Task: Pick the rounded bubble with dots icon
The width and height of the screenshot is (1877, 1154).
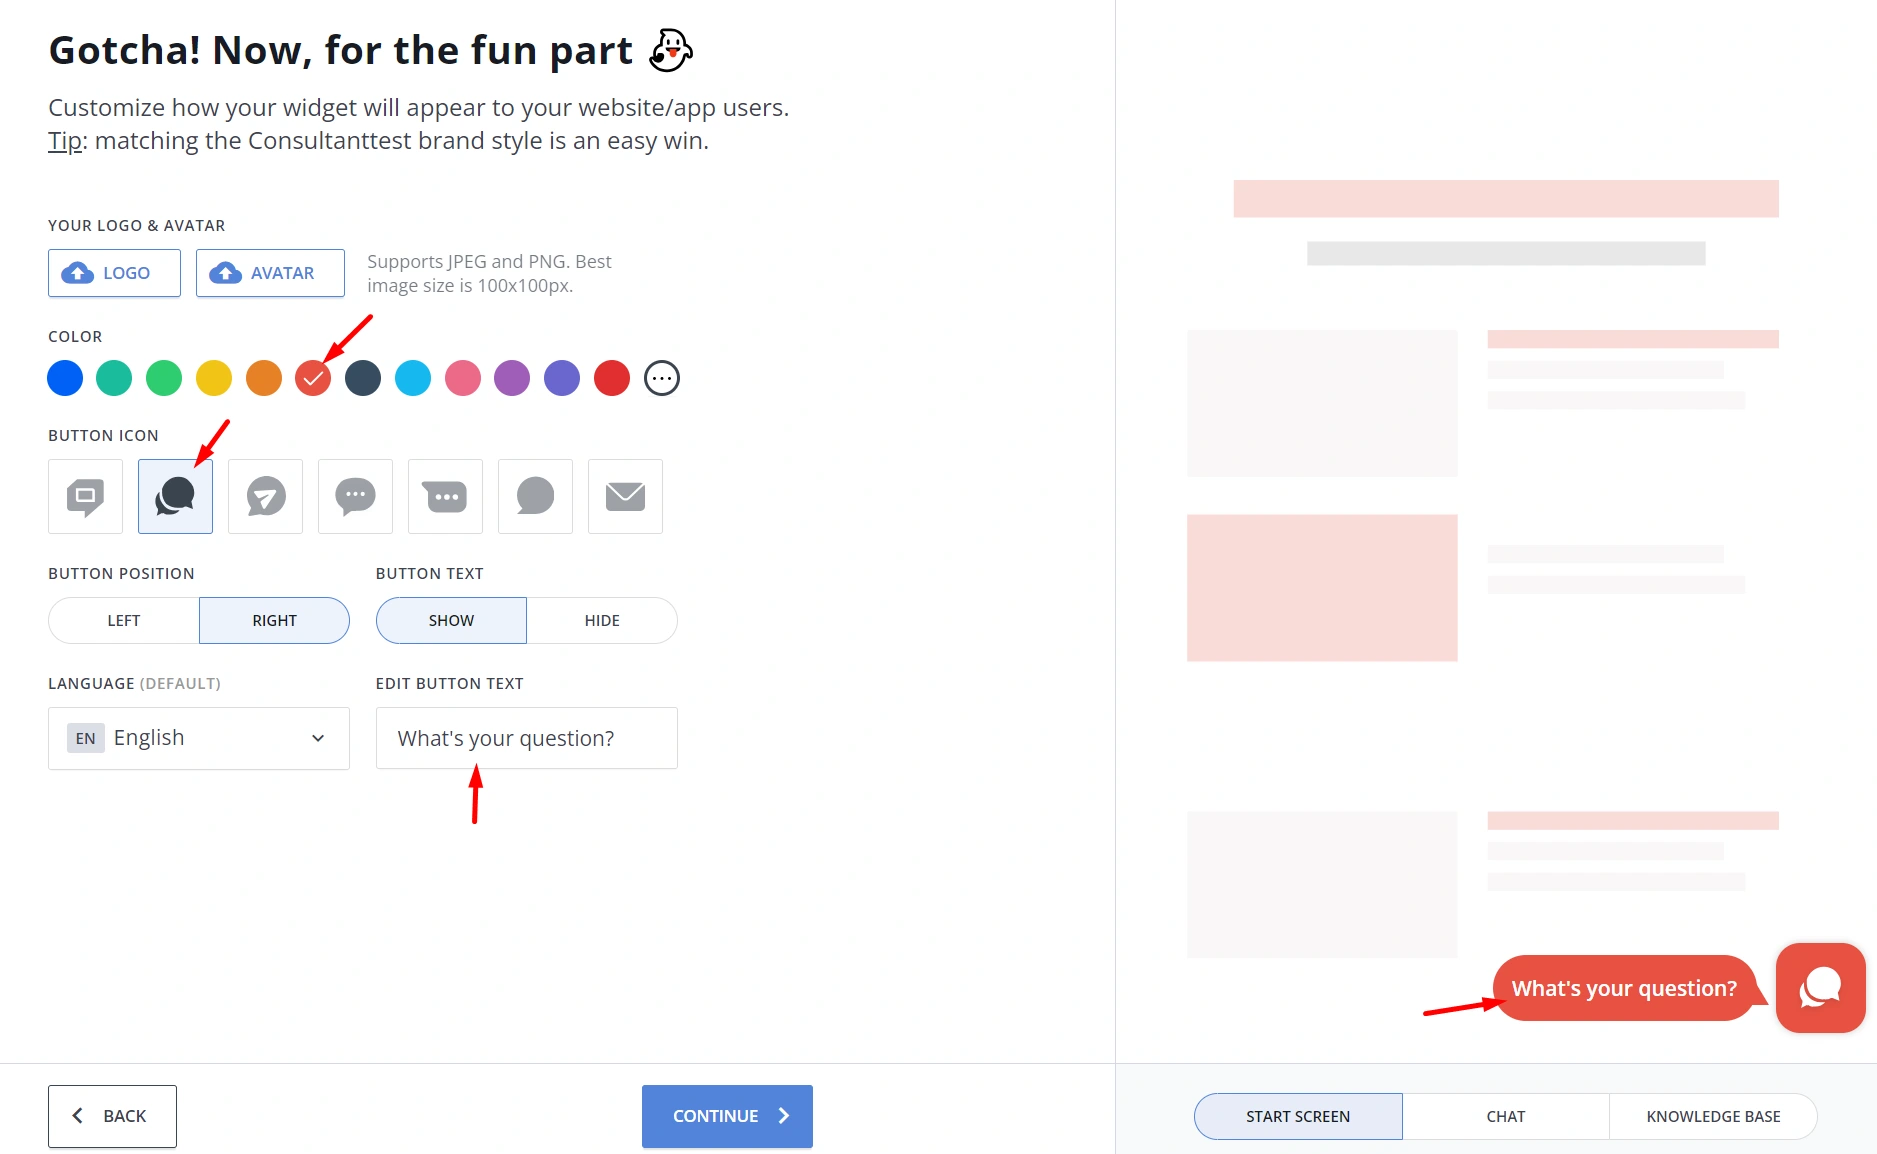Action: (x=355, y=496)
